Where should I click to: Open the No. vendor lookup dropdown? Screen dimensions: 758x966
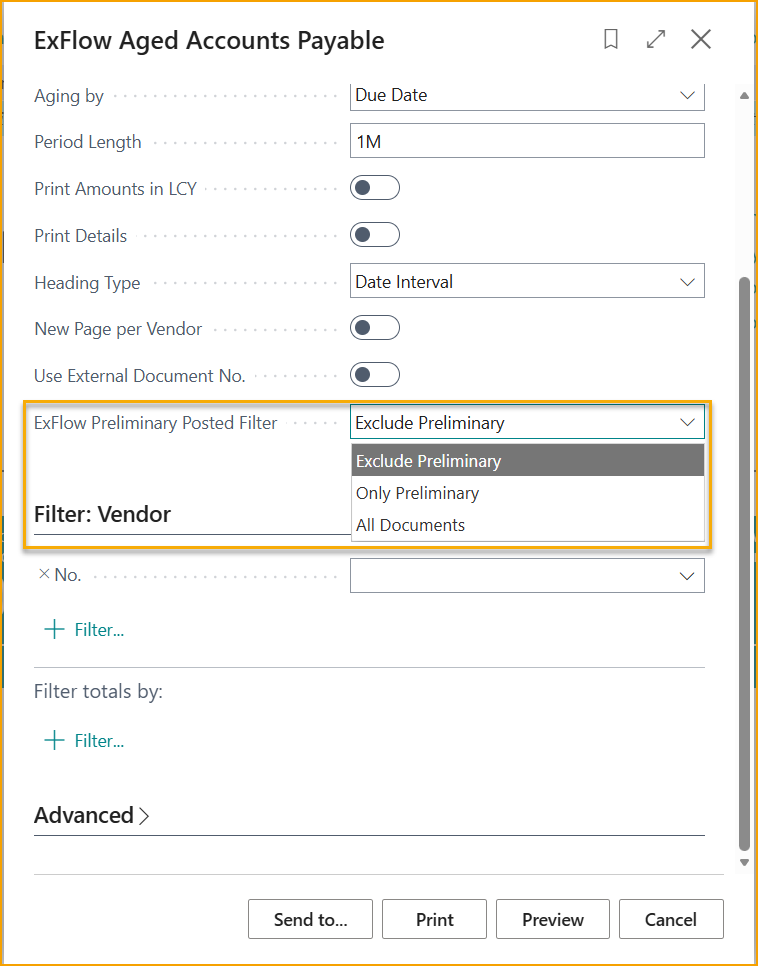(687, 575)
